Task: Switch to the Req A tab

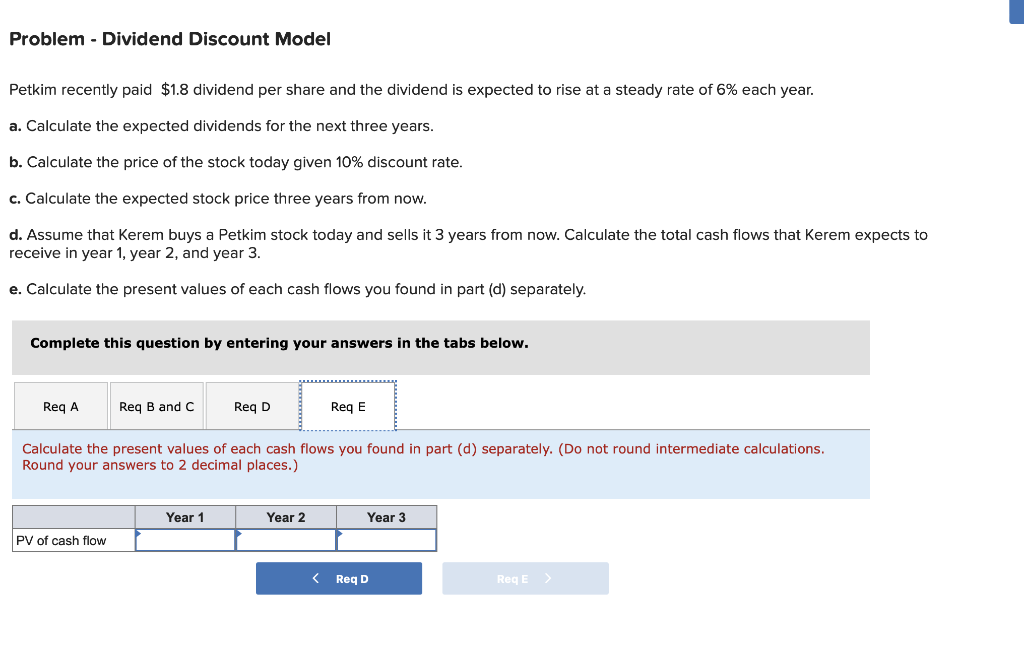Action: 60,405
